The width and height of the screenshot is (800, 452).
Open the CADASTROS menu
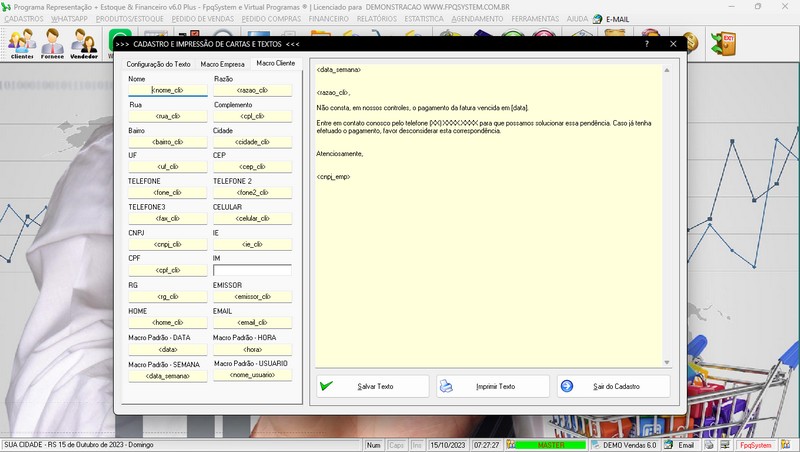(x=24, y=19)
